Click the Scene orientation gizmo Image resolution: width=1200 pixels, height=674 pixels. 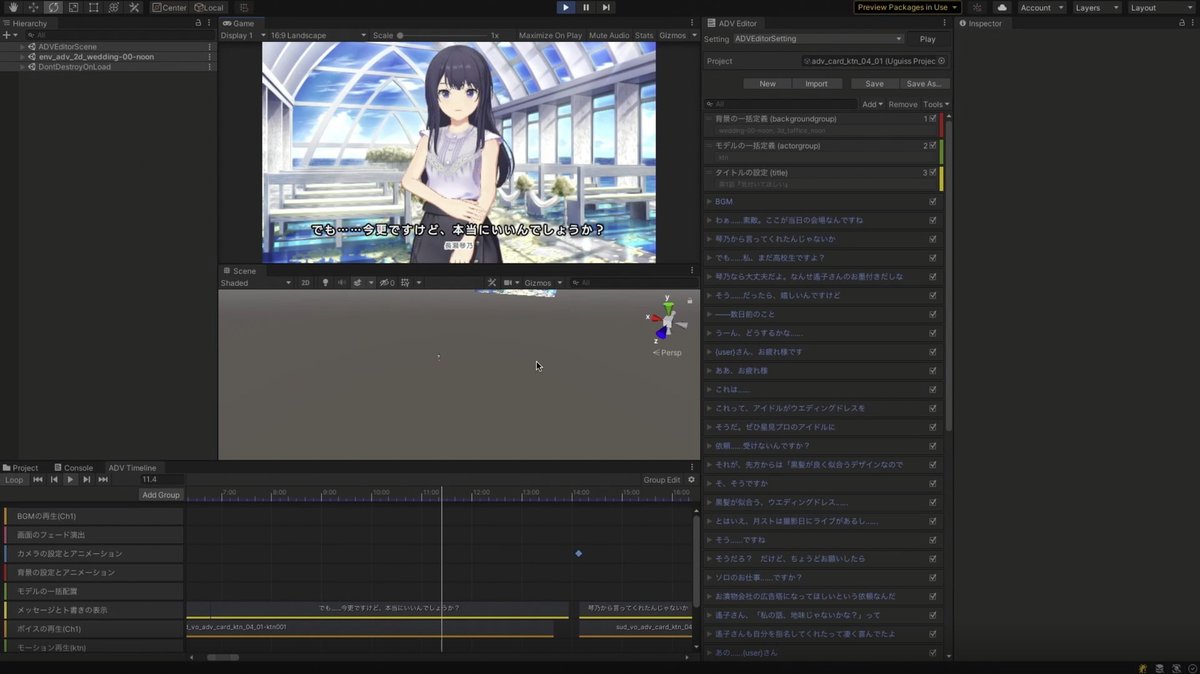tap(665, 320)
